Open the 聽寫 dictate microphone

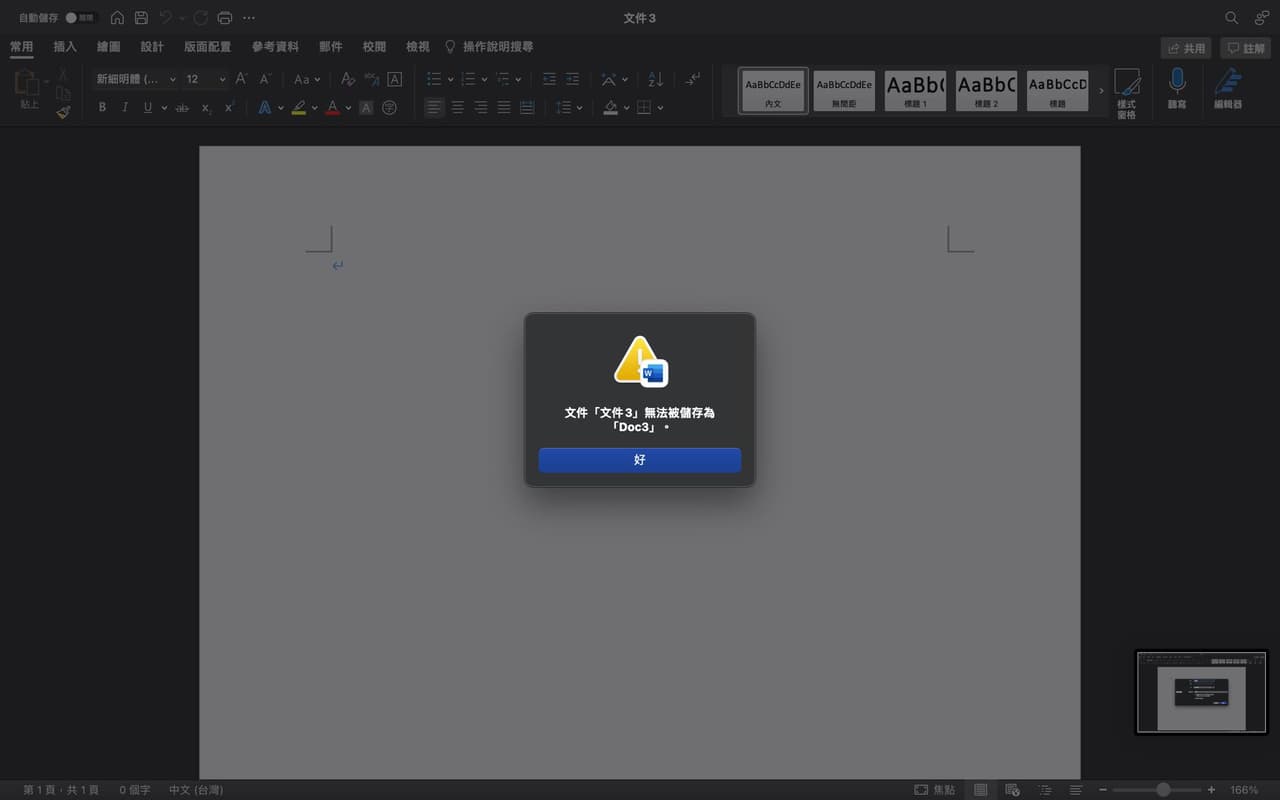pyautogui.click(x=1177, y=88)
